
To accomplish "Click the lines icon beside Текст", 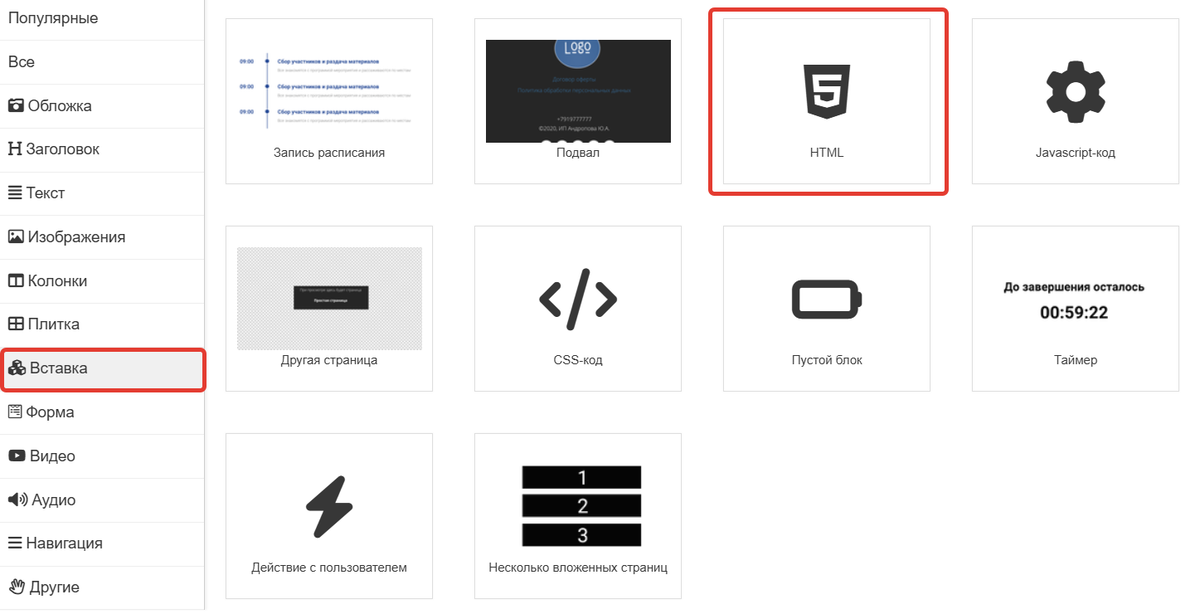I will tap(15, 193).
